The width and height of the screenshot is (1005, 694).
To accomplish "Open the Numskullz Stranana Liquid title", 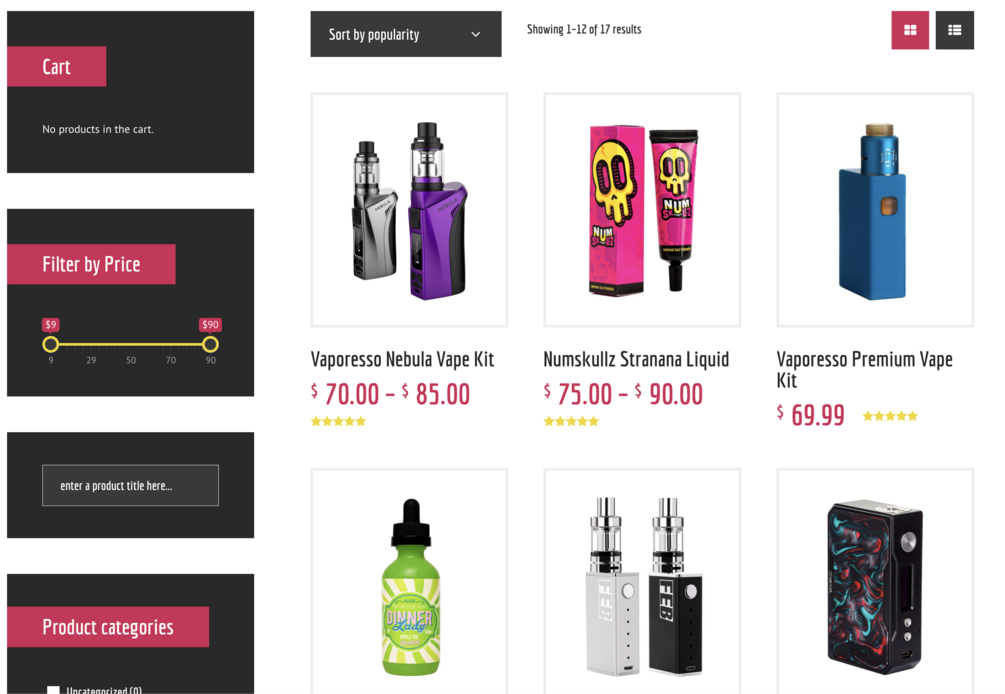I will 636,359.
